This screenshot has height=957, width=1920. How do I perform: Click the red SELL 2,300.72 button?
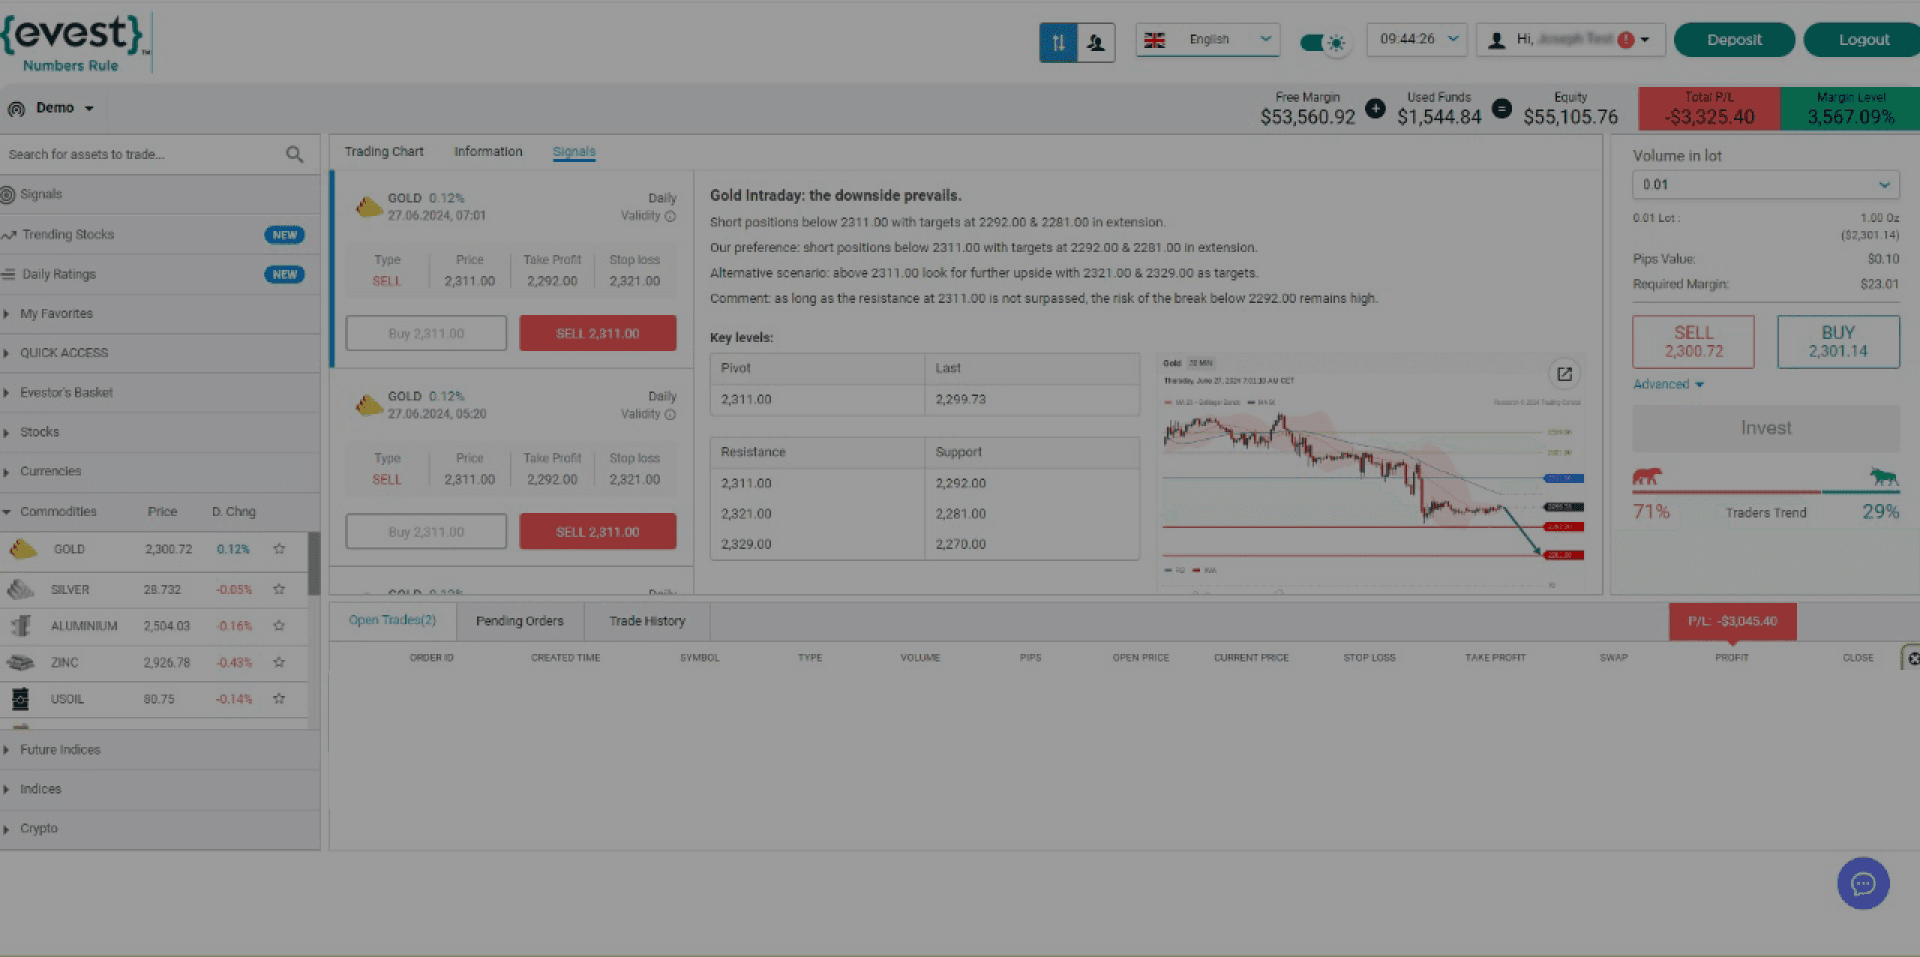(x=1693, y=342)
